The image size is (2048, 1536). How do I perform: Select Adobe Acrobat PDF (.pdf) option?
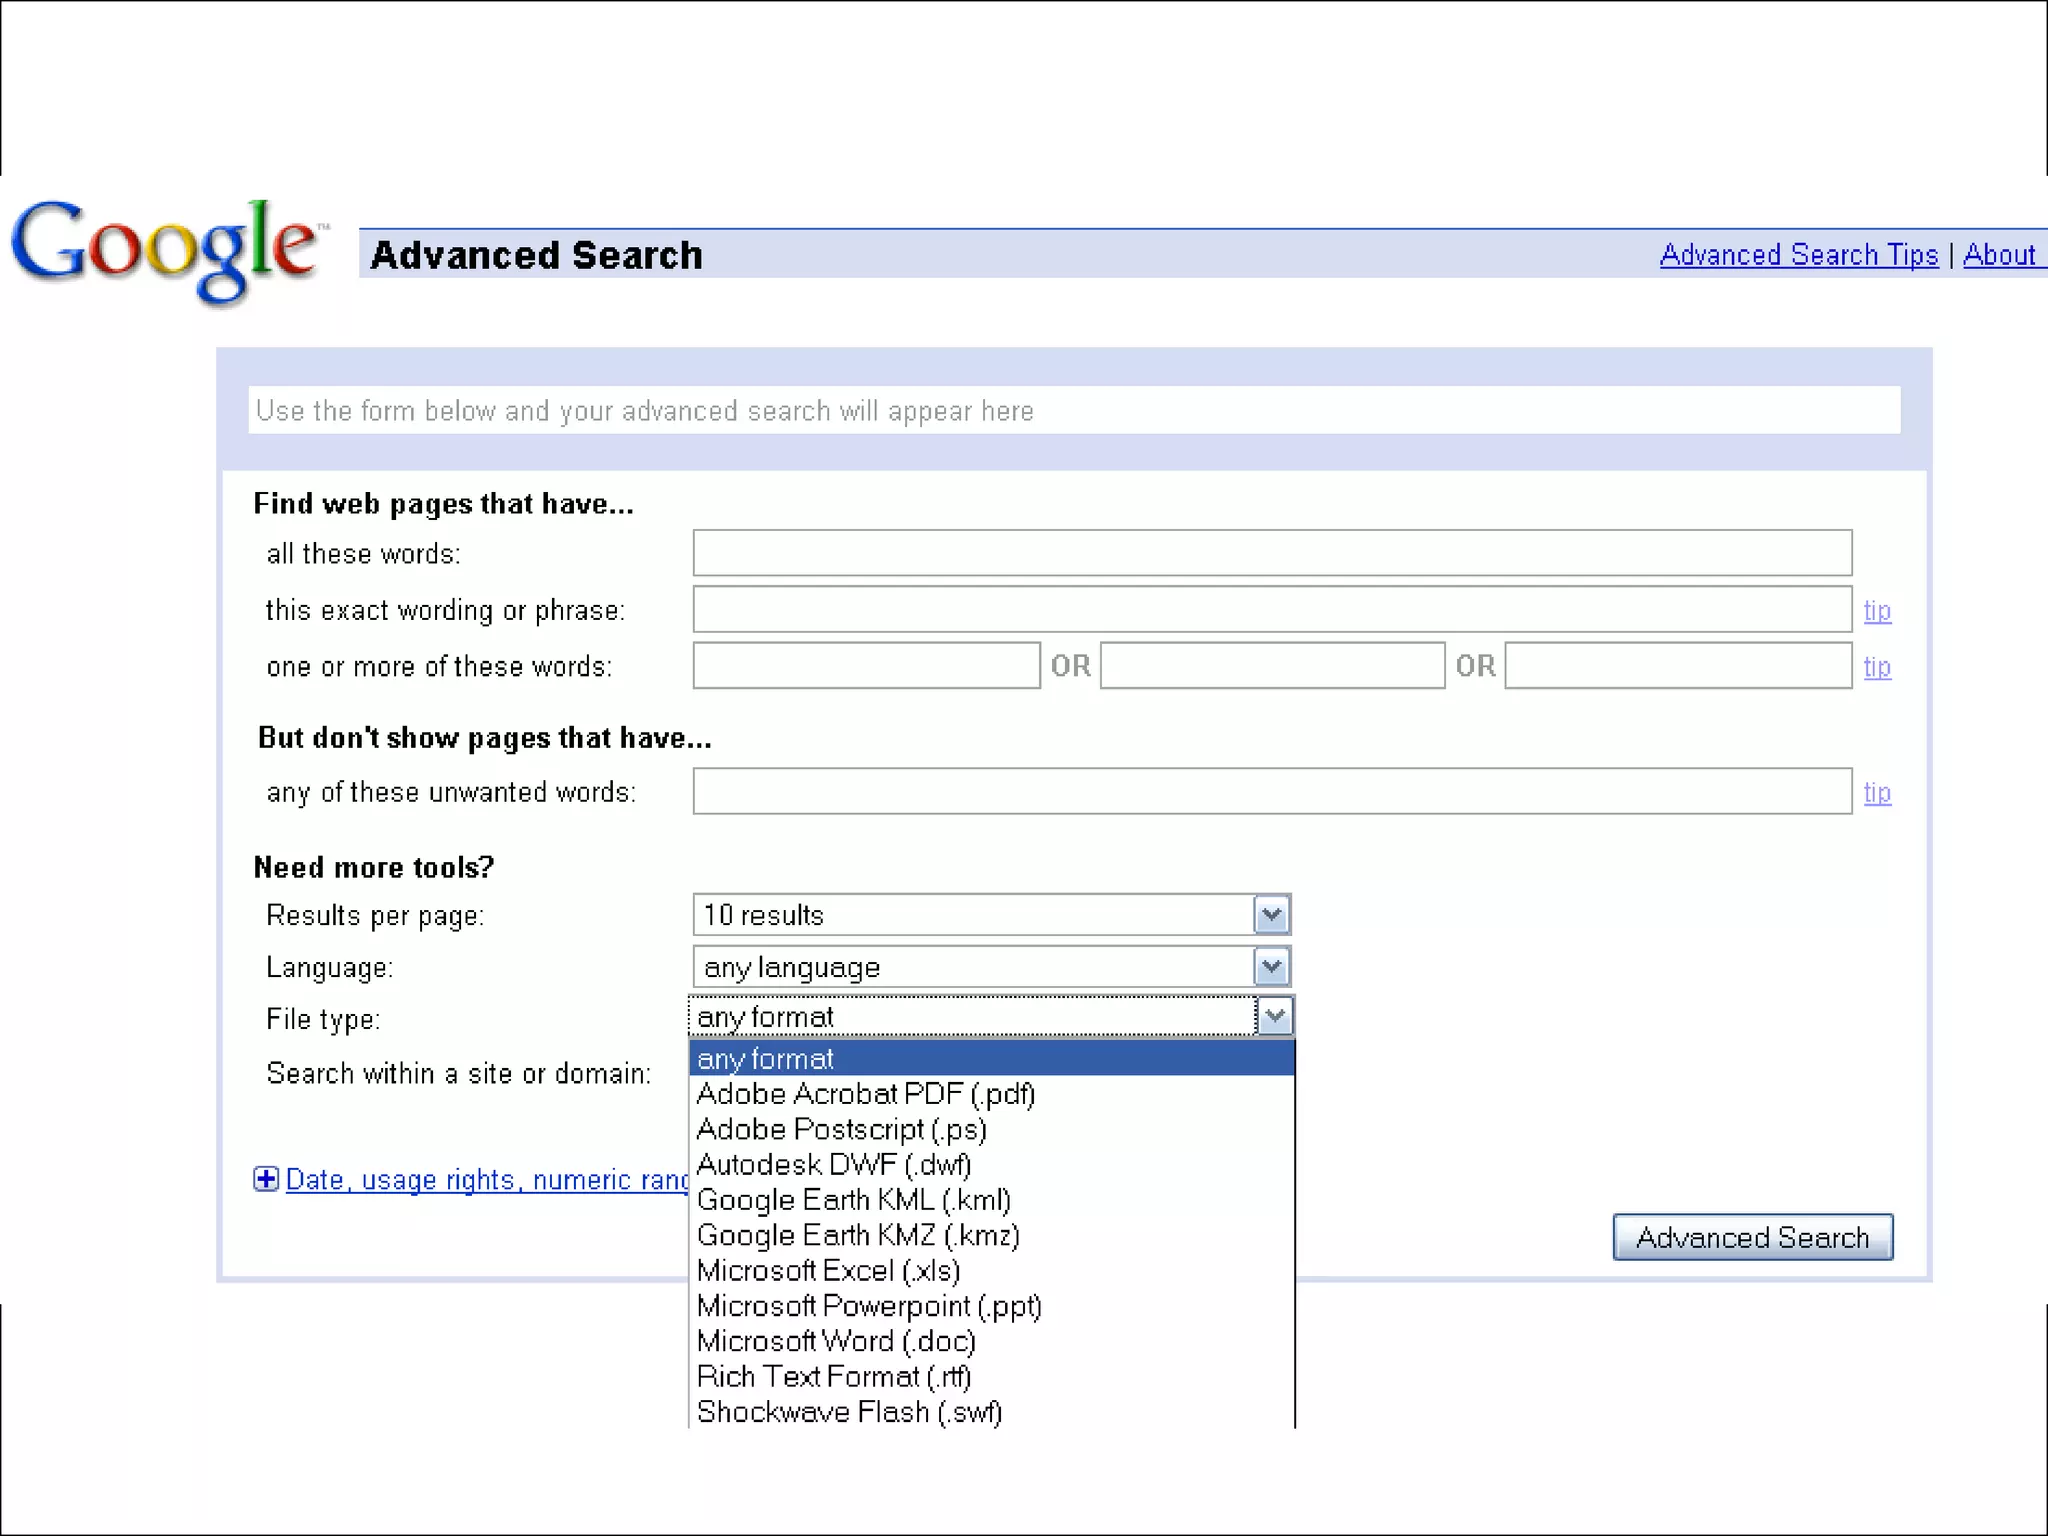(866, 1094)
